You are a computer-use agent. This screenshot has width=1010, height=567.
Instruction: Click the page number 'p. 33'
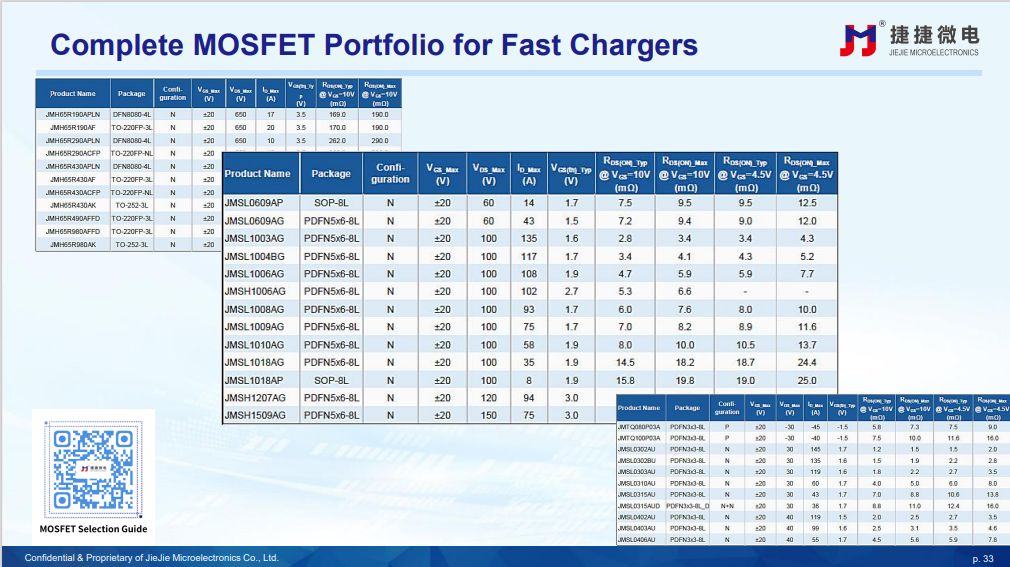click(x=982, y=559)
